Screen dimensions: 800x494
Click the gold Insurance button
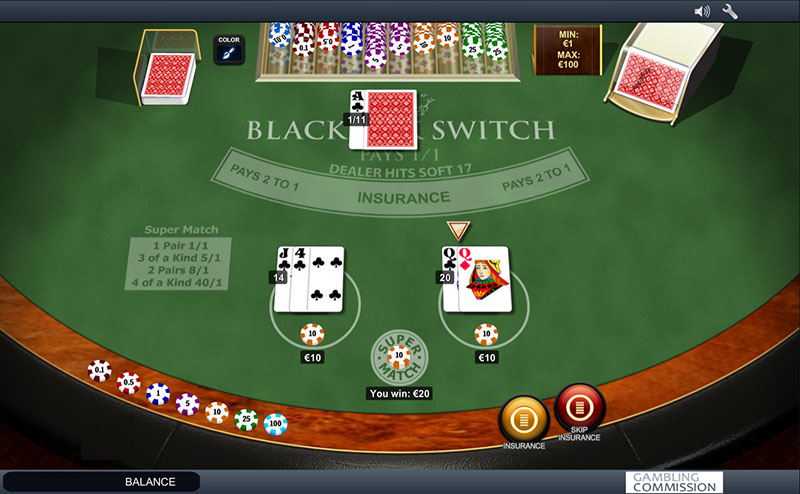[523, 420]
